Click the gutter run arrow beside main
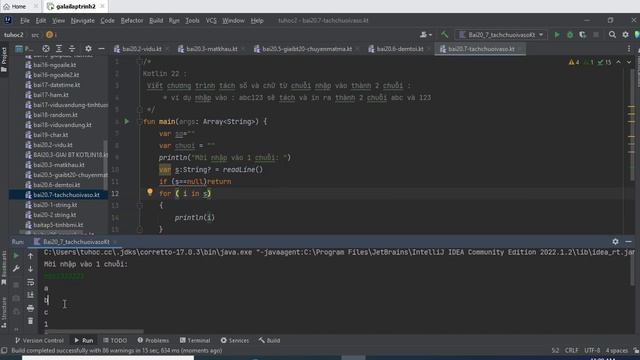640x360 pixels. coord(127,122)
